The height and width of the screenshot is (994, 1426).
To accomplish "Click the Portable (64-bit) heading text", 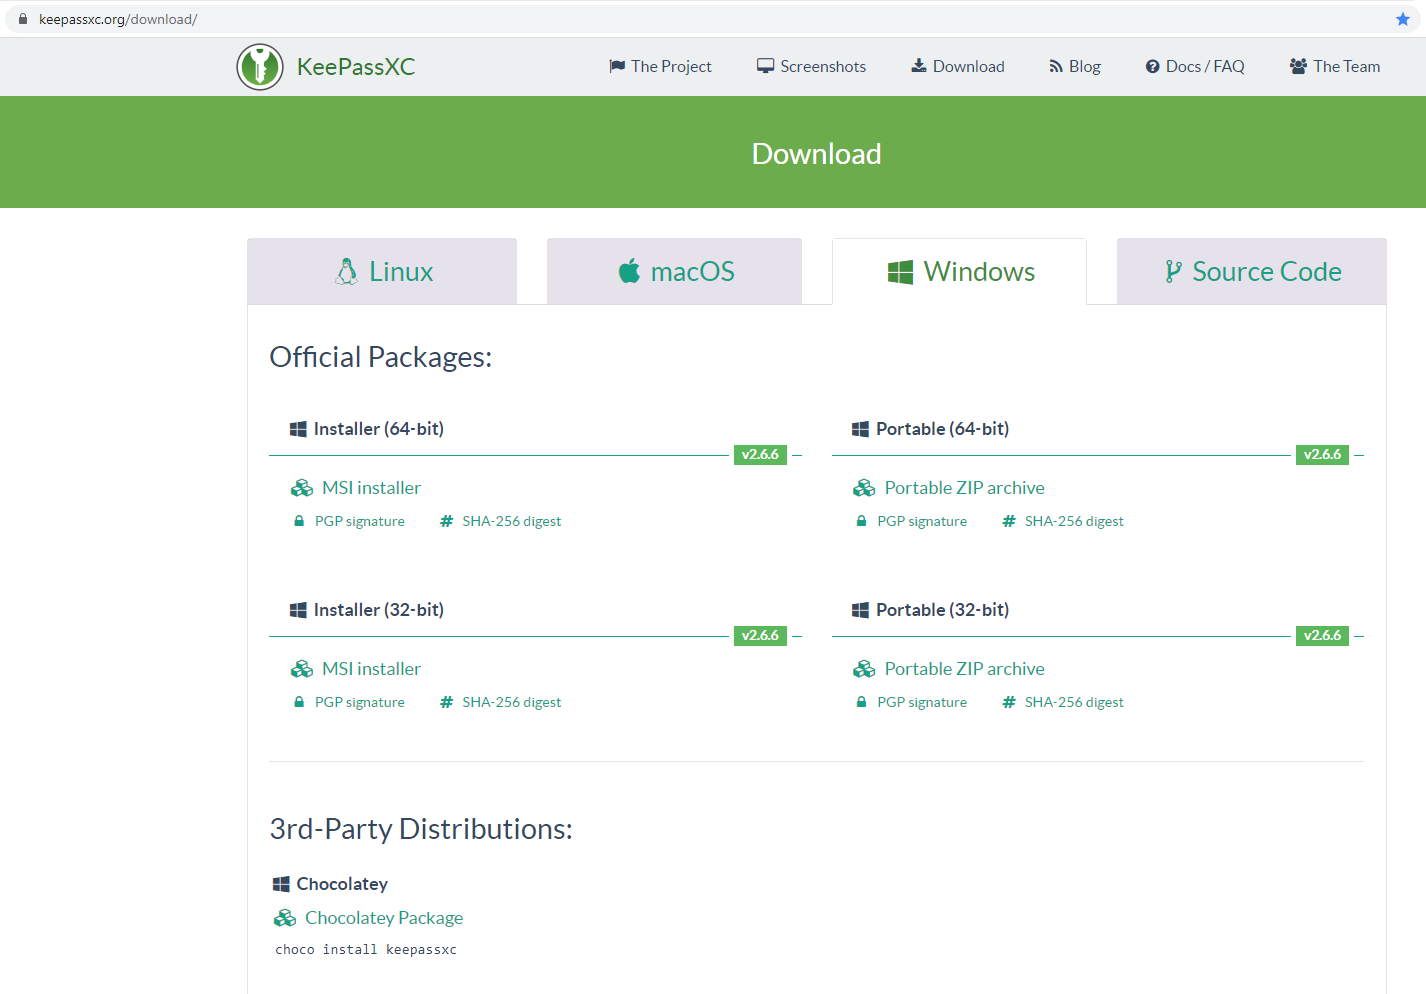I will (x=943, y=429).
